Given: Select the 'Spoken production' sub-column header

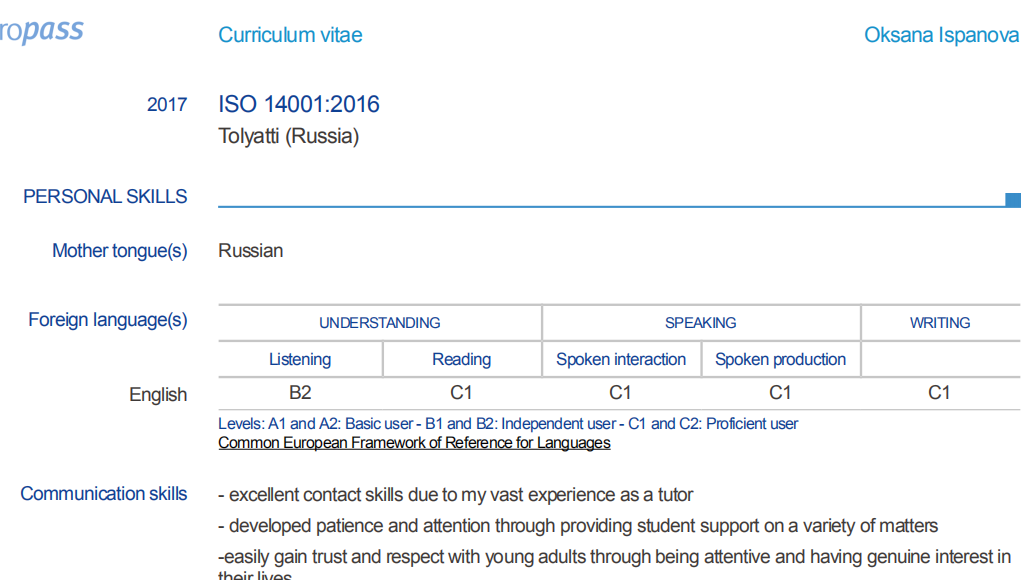Looking at the screenshot, I should [780, 359].
